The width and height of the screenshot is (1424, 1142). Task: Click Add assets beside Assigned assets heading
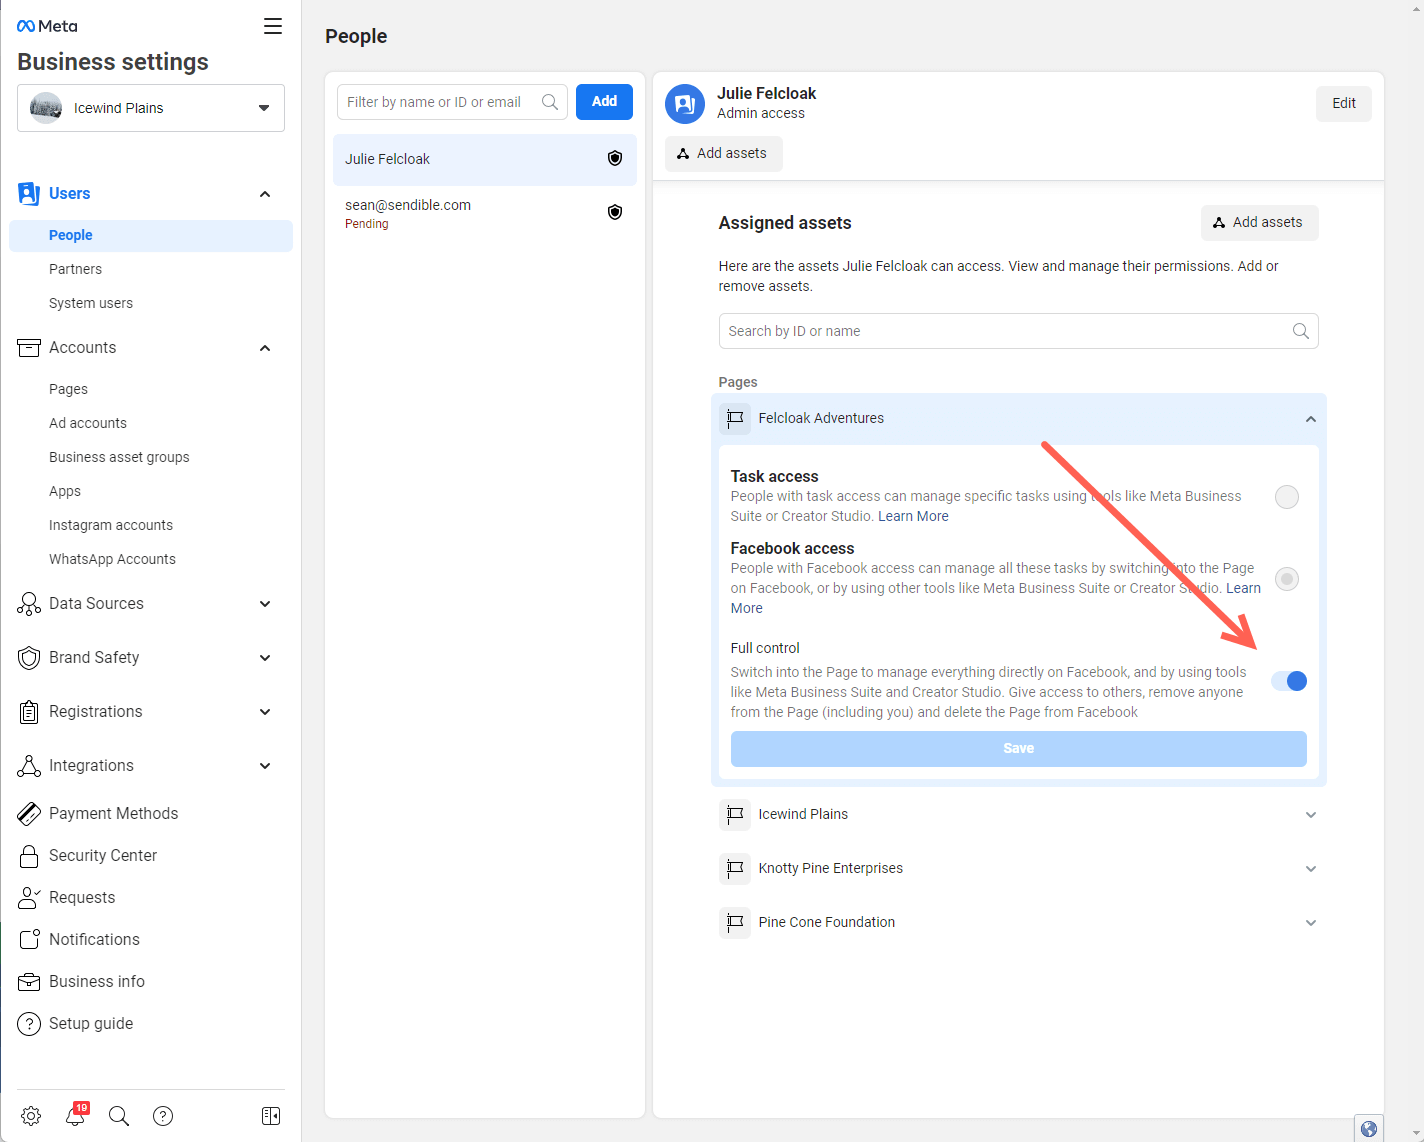pos(1259,223)
